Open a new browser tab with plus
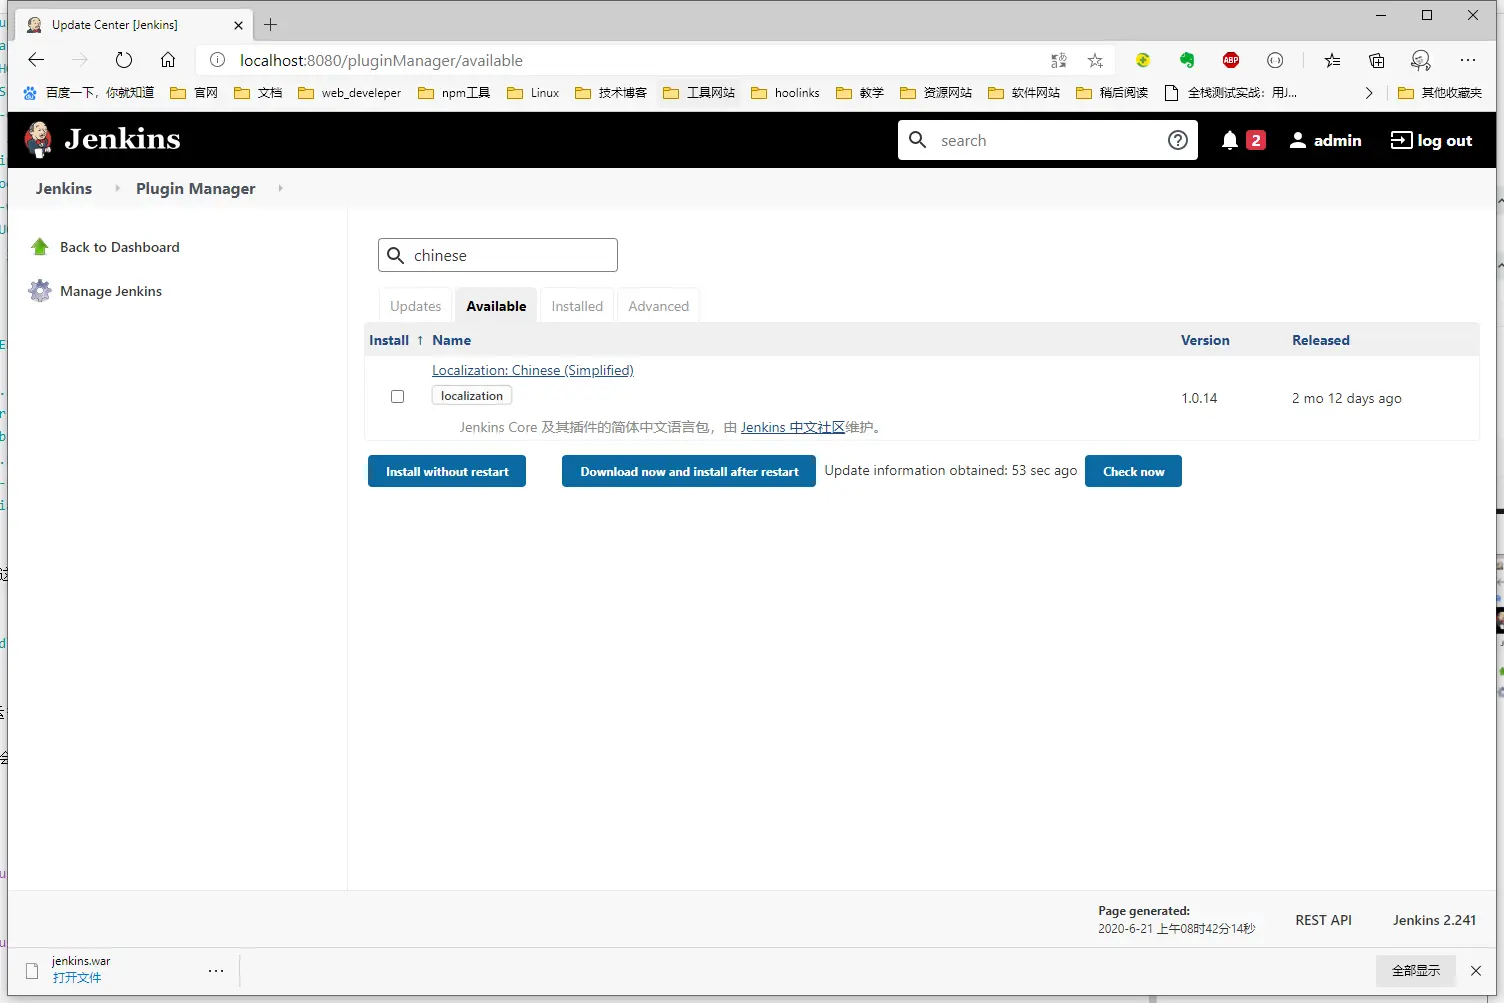This screenshot has width=1504, height=1003. pos(270,24)
